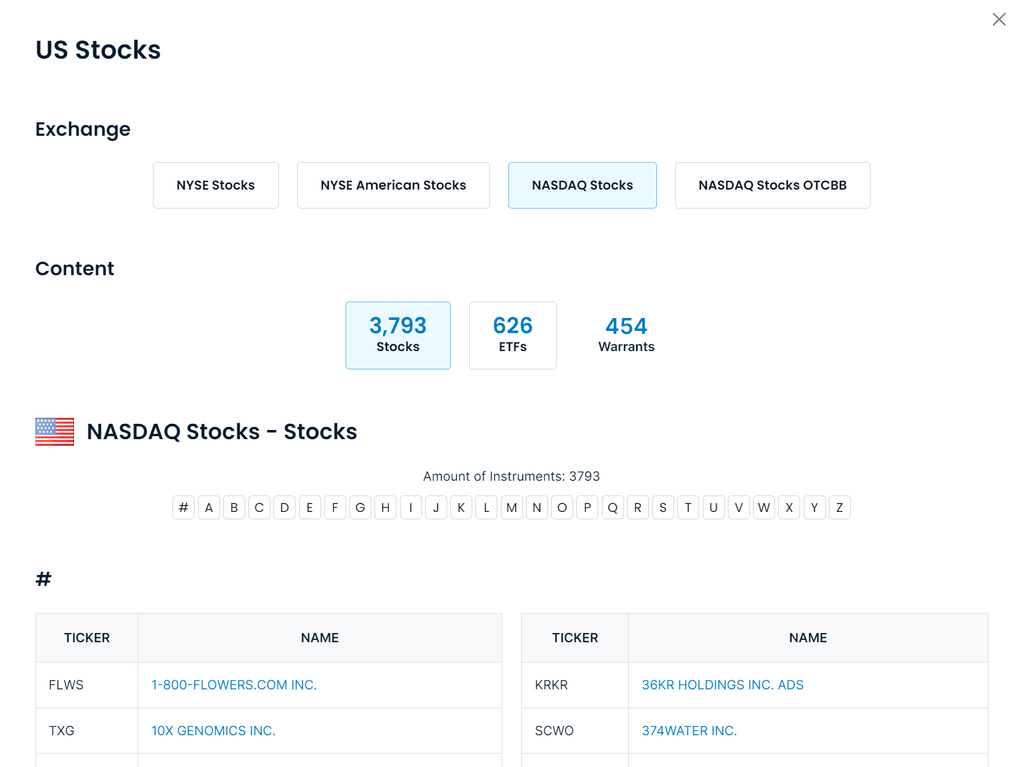Open the 10X GENOMICS INC. link
The width and height of the screenshot is (1024, 767).
pyautogui.click(x=213, y=731)
